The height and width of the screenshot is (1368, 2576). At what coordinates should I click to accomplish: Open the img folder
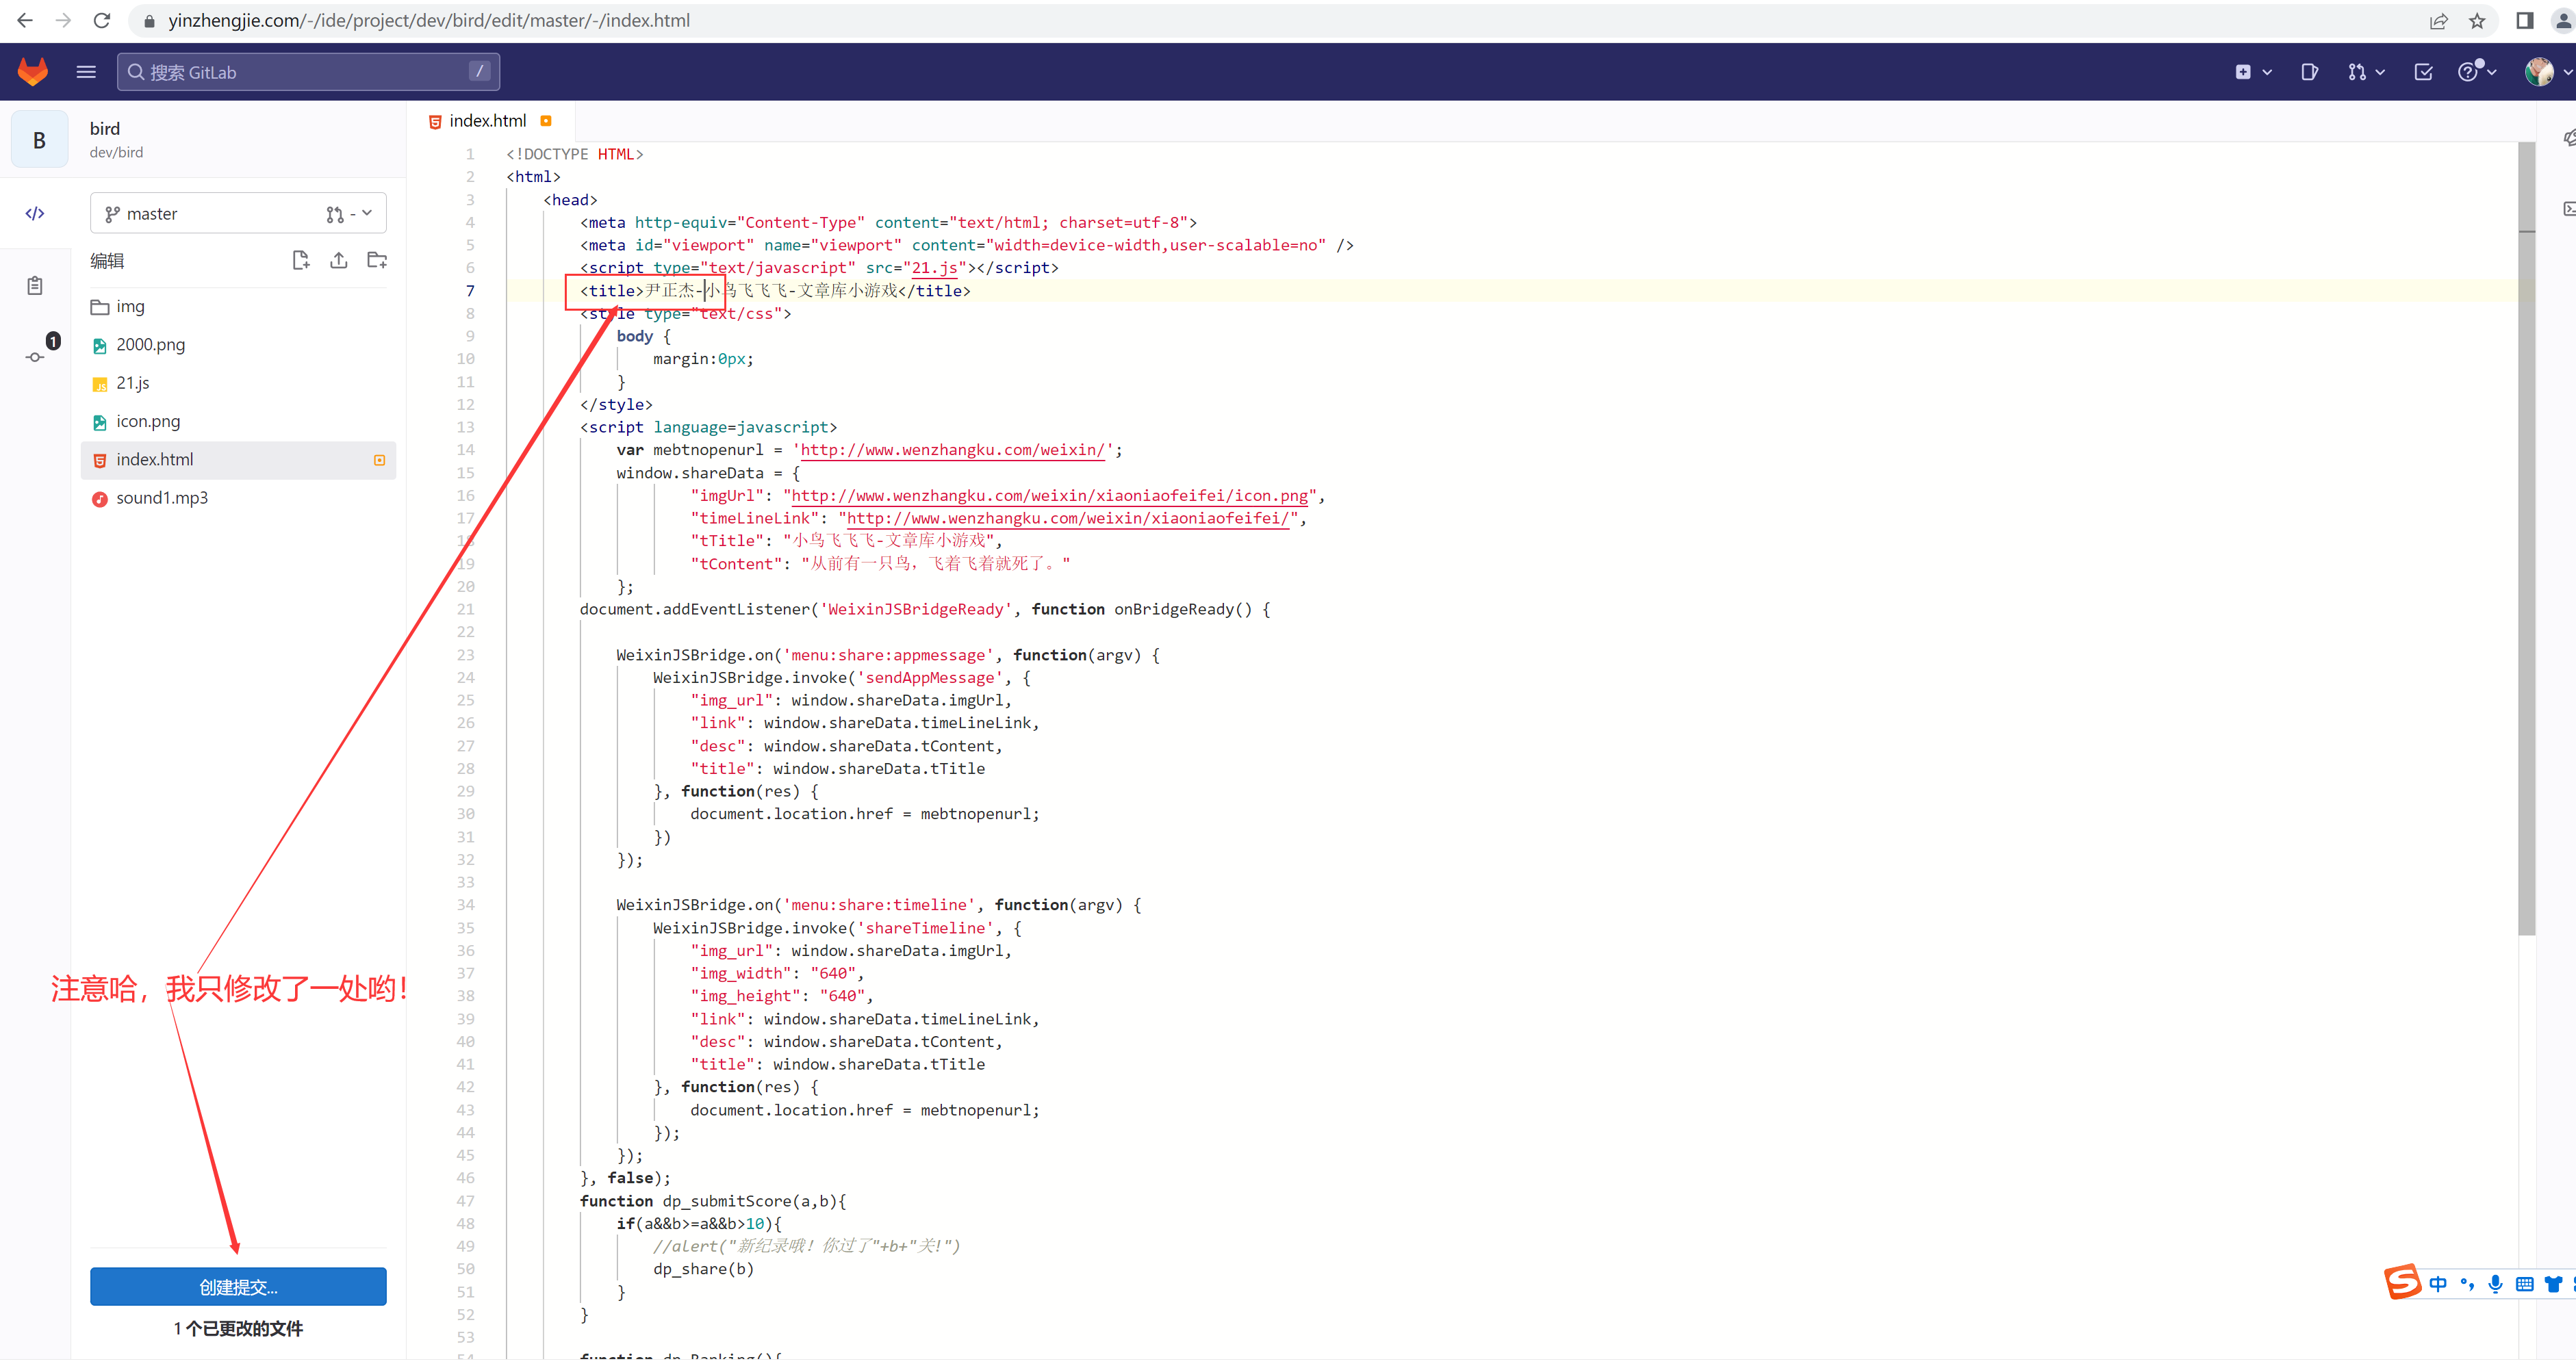tap(130, 307)
